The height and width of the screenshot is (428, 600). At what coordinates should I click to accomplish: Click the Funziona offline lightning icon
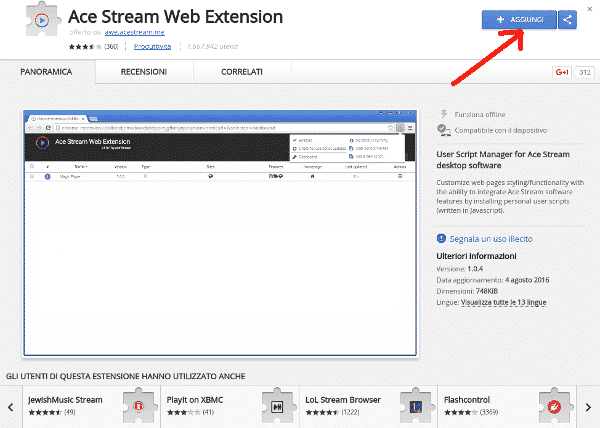[x=444, y=114]
